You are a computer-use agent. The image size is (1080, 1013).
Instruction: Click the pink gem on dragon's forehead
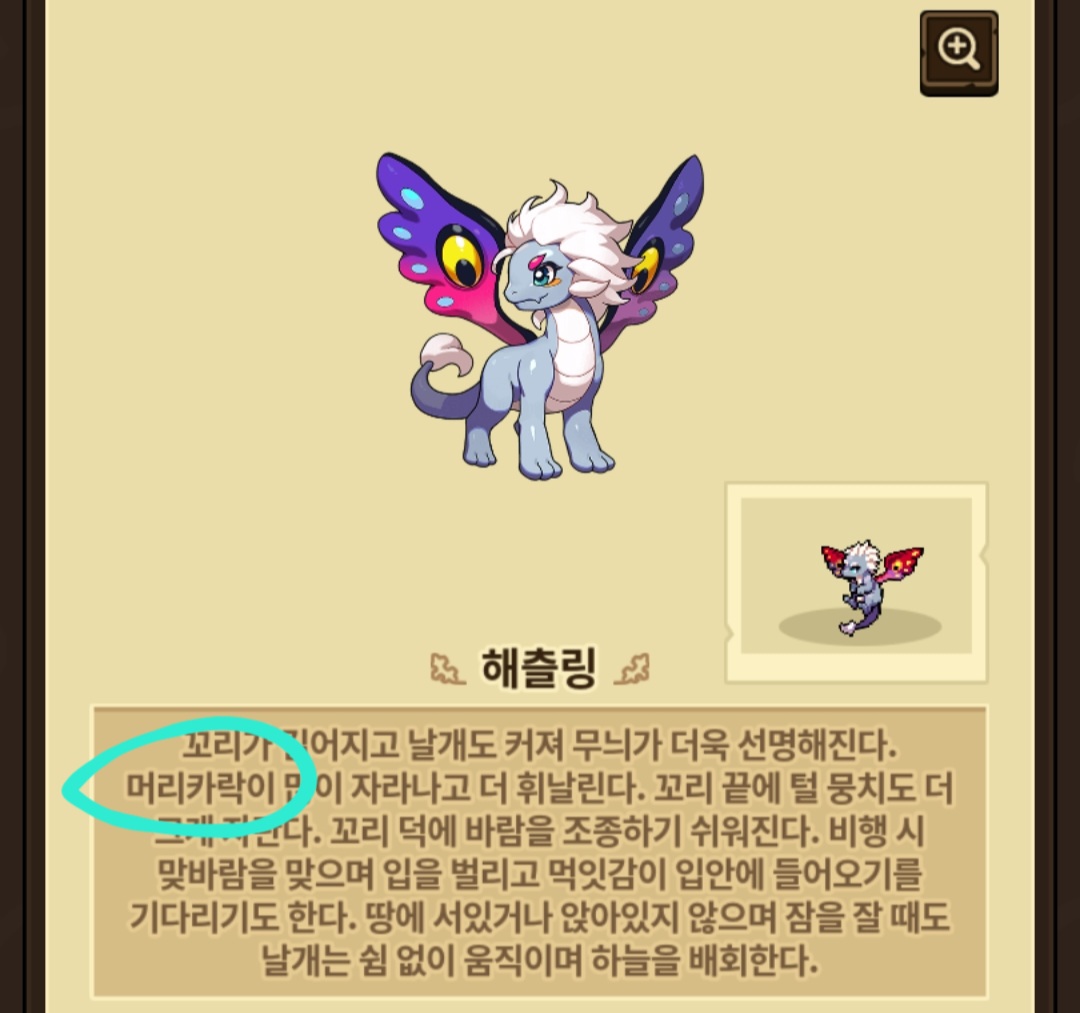click(536, 261)
